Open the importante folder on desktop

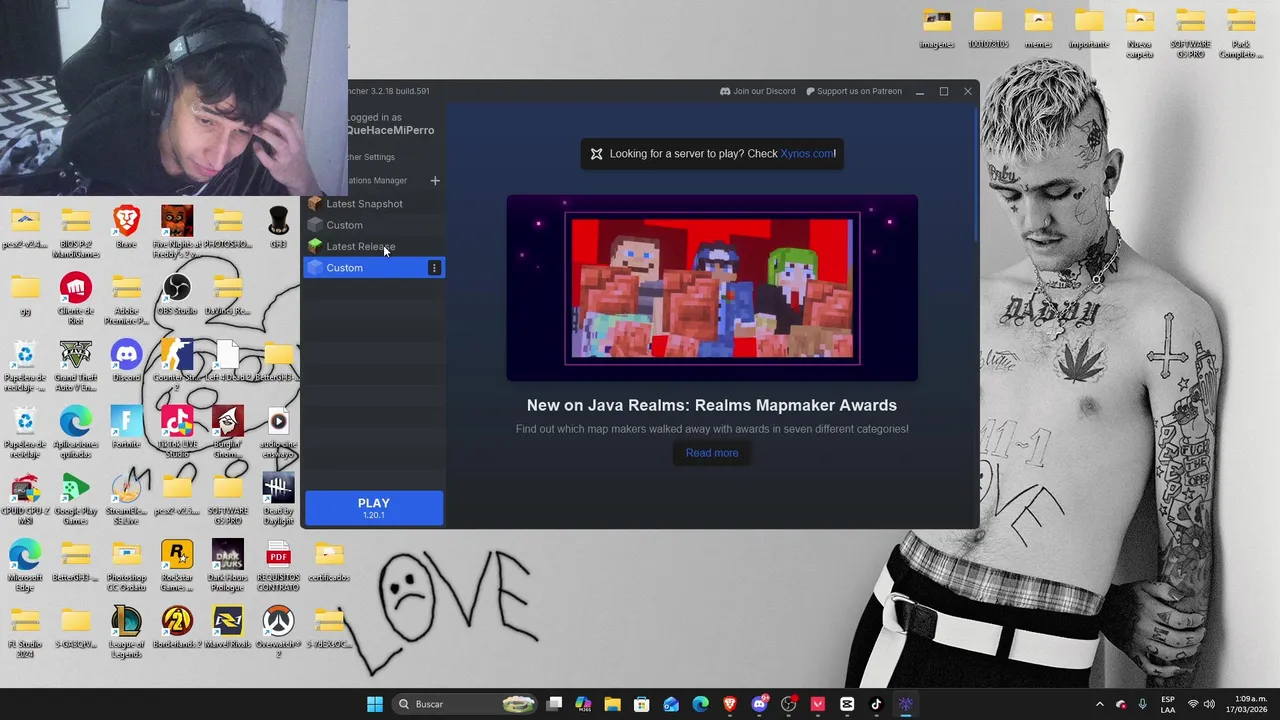point(1089,28)
